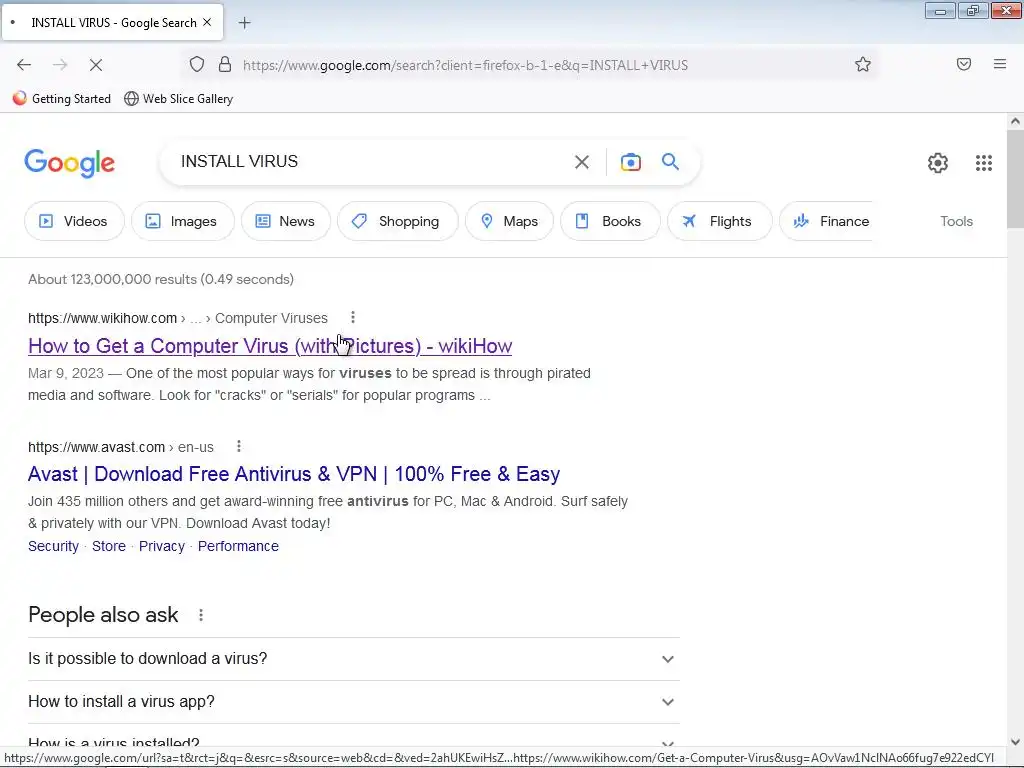1024x768 pixels.
Task: Open the tracking protection shield icon
Action: coord(197,65)
